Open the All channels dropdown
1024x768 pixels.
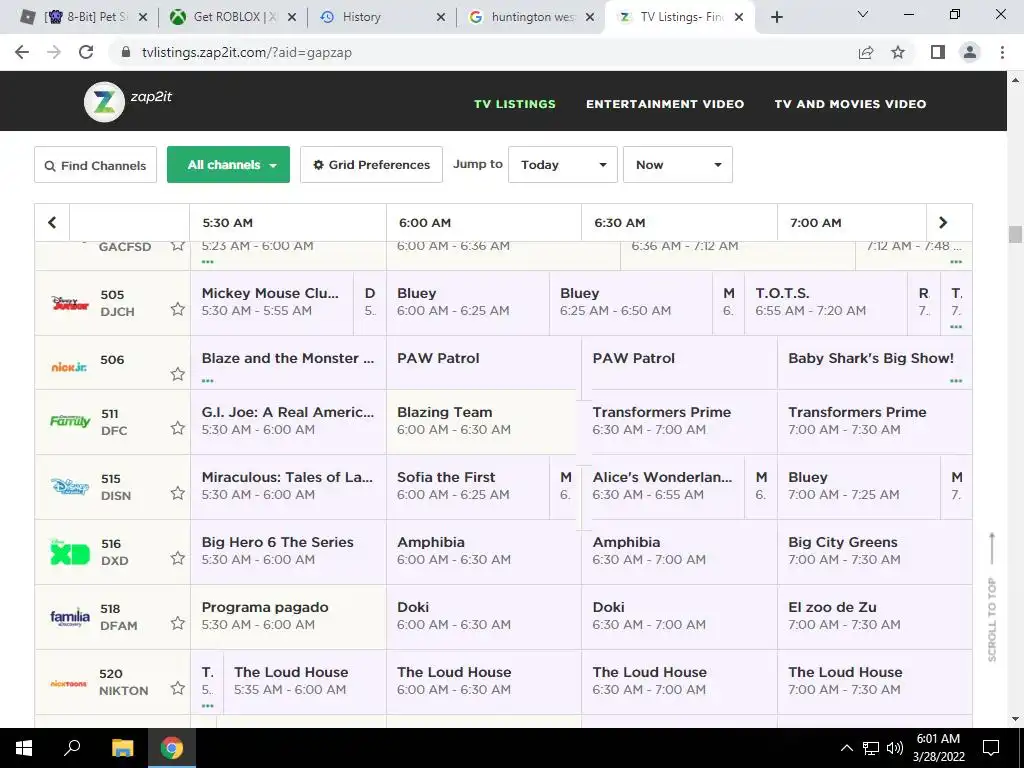click(x=229, y=165)
